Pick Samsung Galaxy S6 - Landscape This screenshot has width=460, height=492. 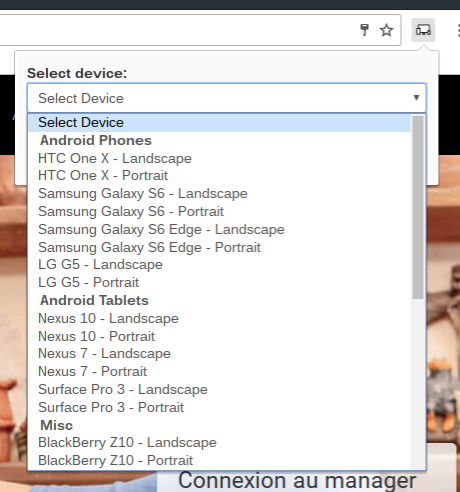click(219, 194)
